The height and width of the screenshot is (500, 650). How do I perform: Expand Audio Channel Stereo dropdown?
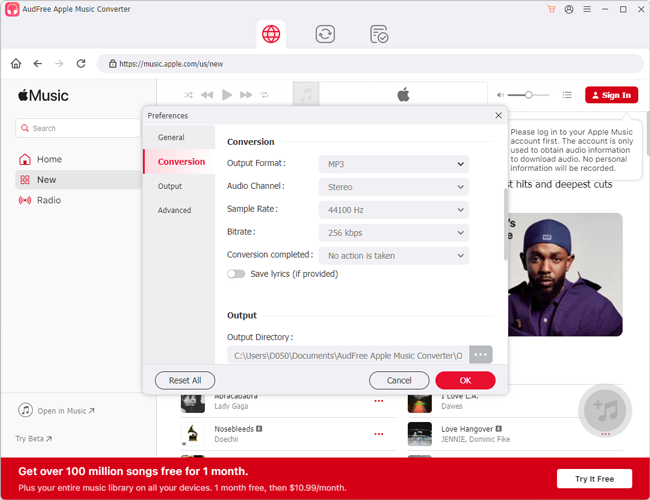(x=394, y=187)
